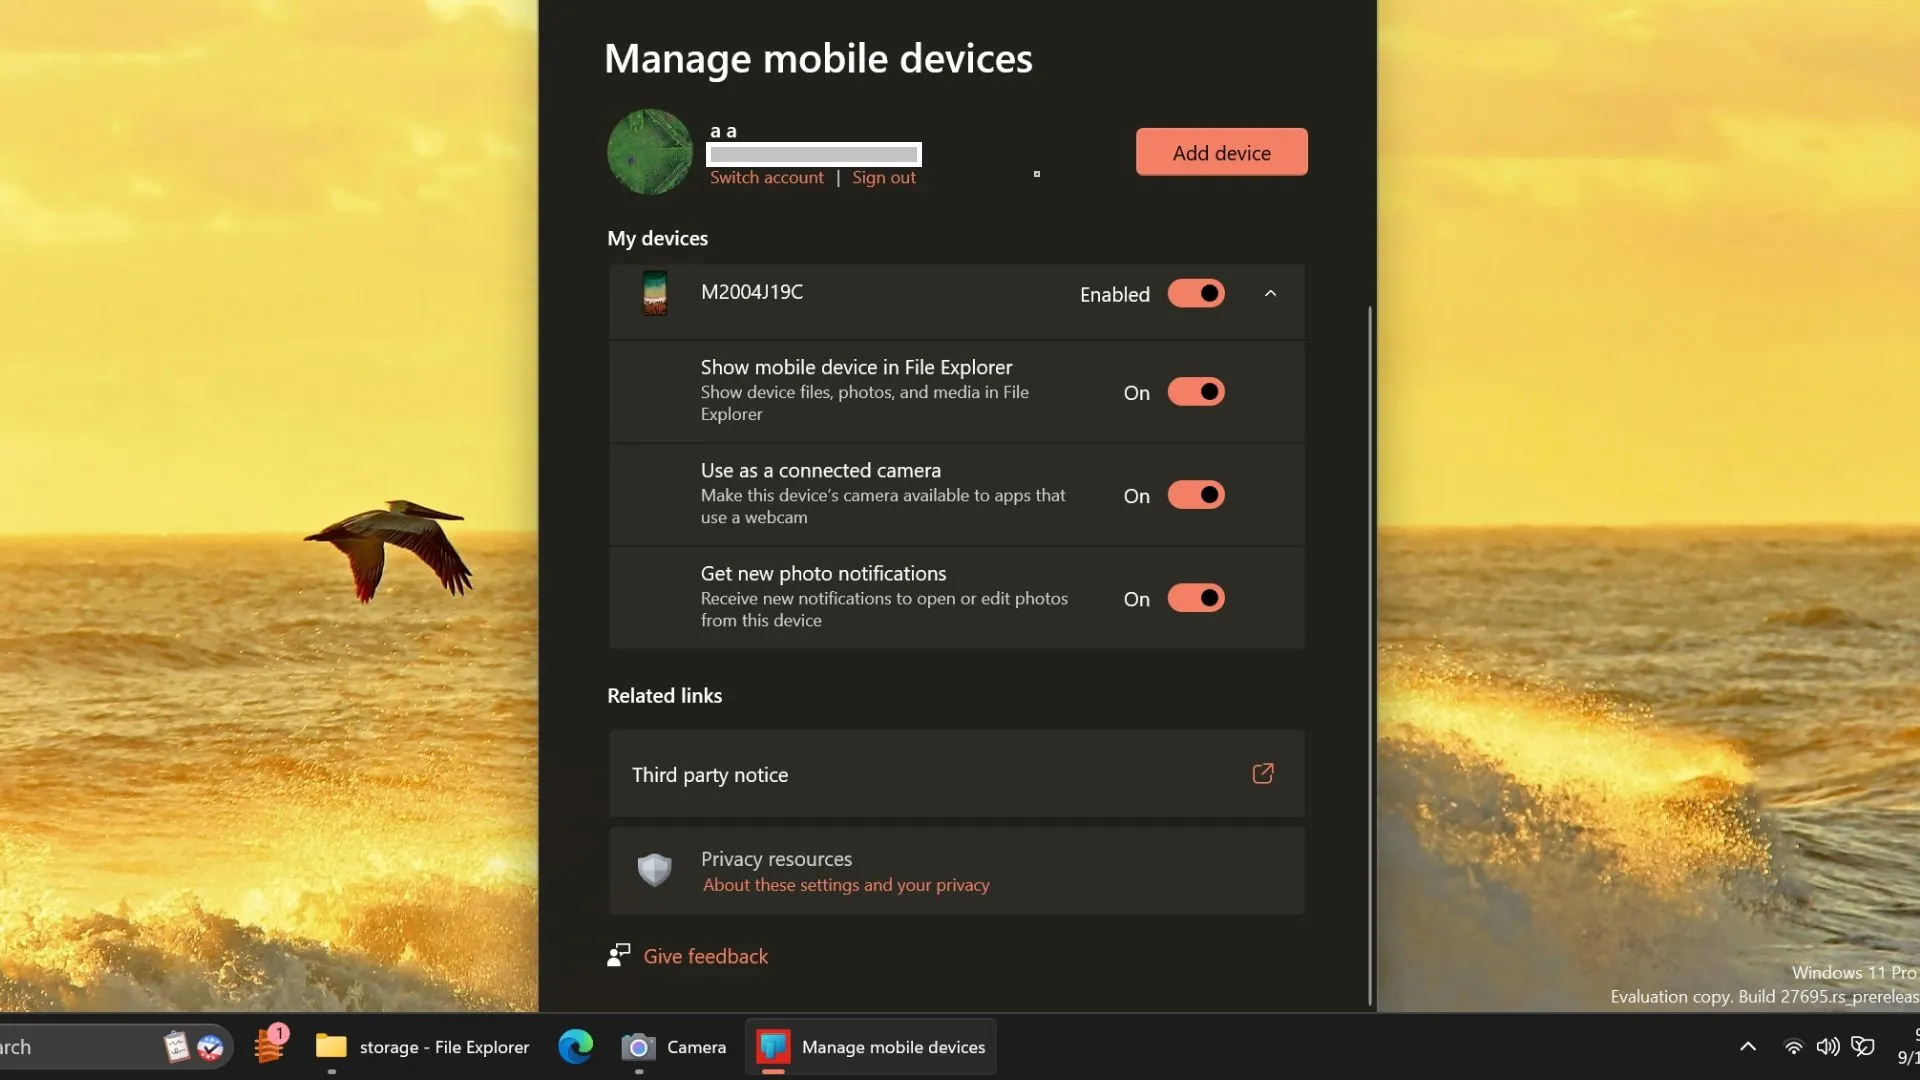Select Switch account link
1920x1080 pixels.
coord(767,177)
